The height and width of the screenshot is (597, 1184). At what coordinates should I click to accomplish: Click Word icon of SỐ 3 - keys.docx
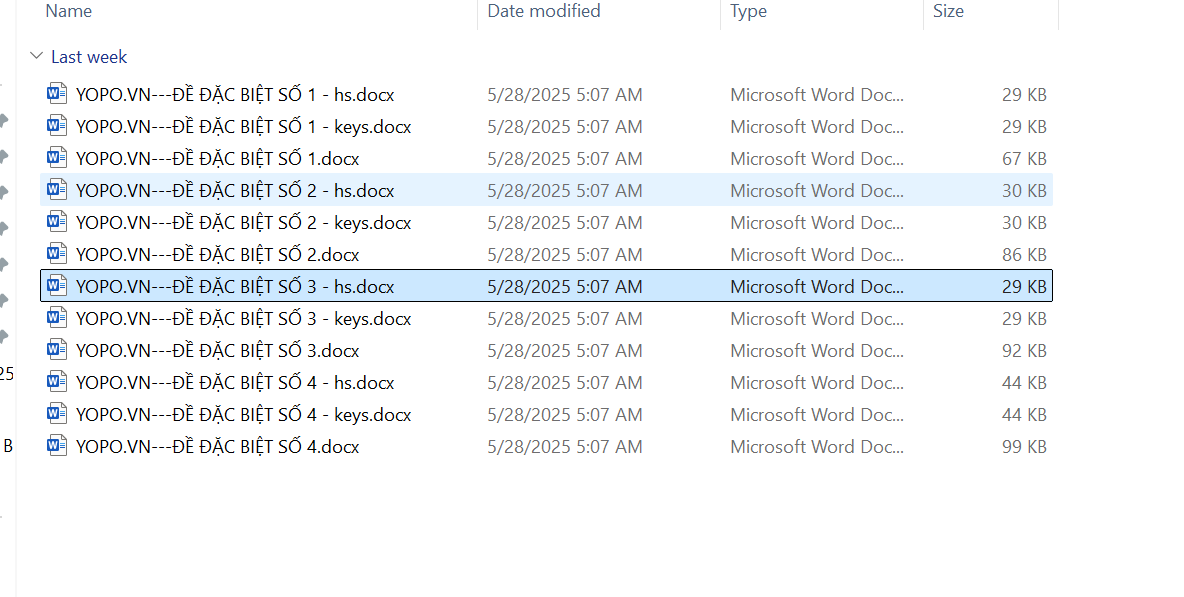coord(57,319)
